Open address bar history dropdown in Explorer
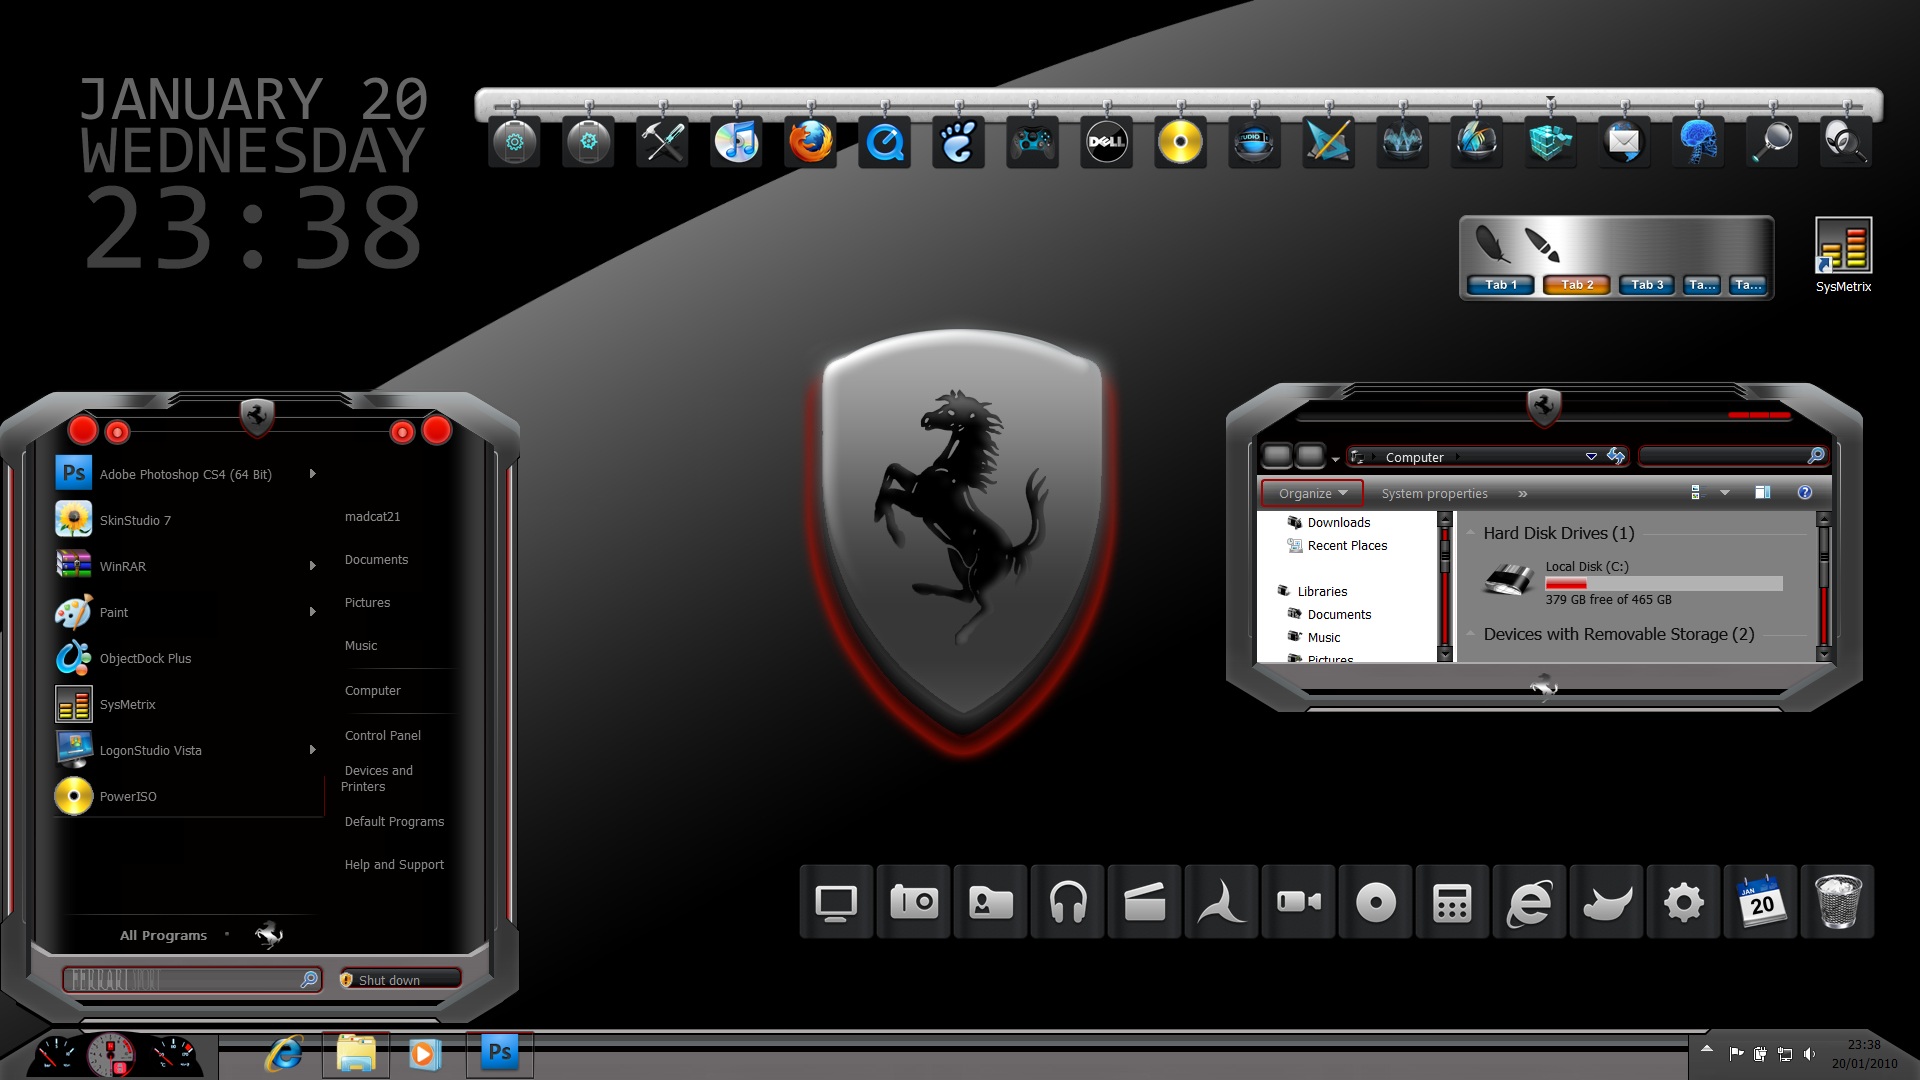Viewport: 1920px width, 1080px height. point(1591,457)
